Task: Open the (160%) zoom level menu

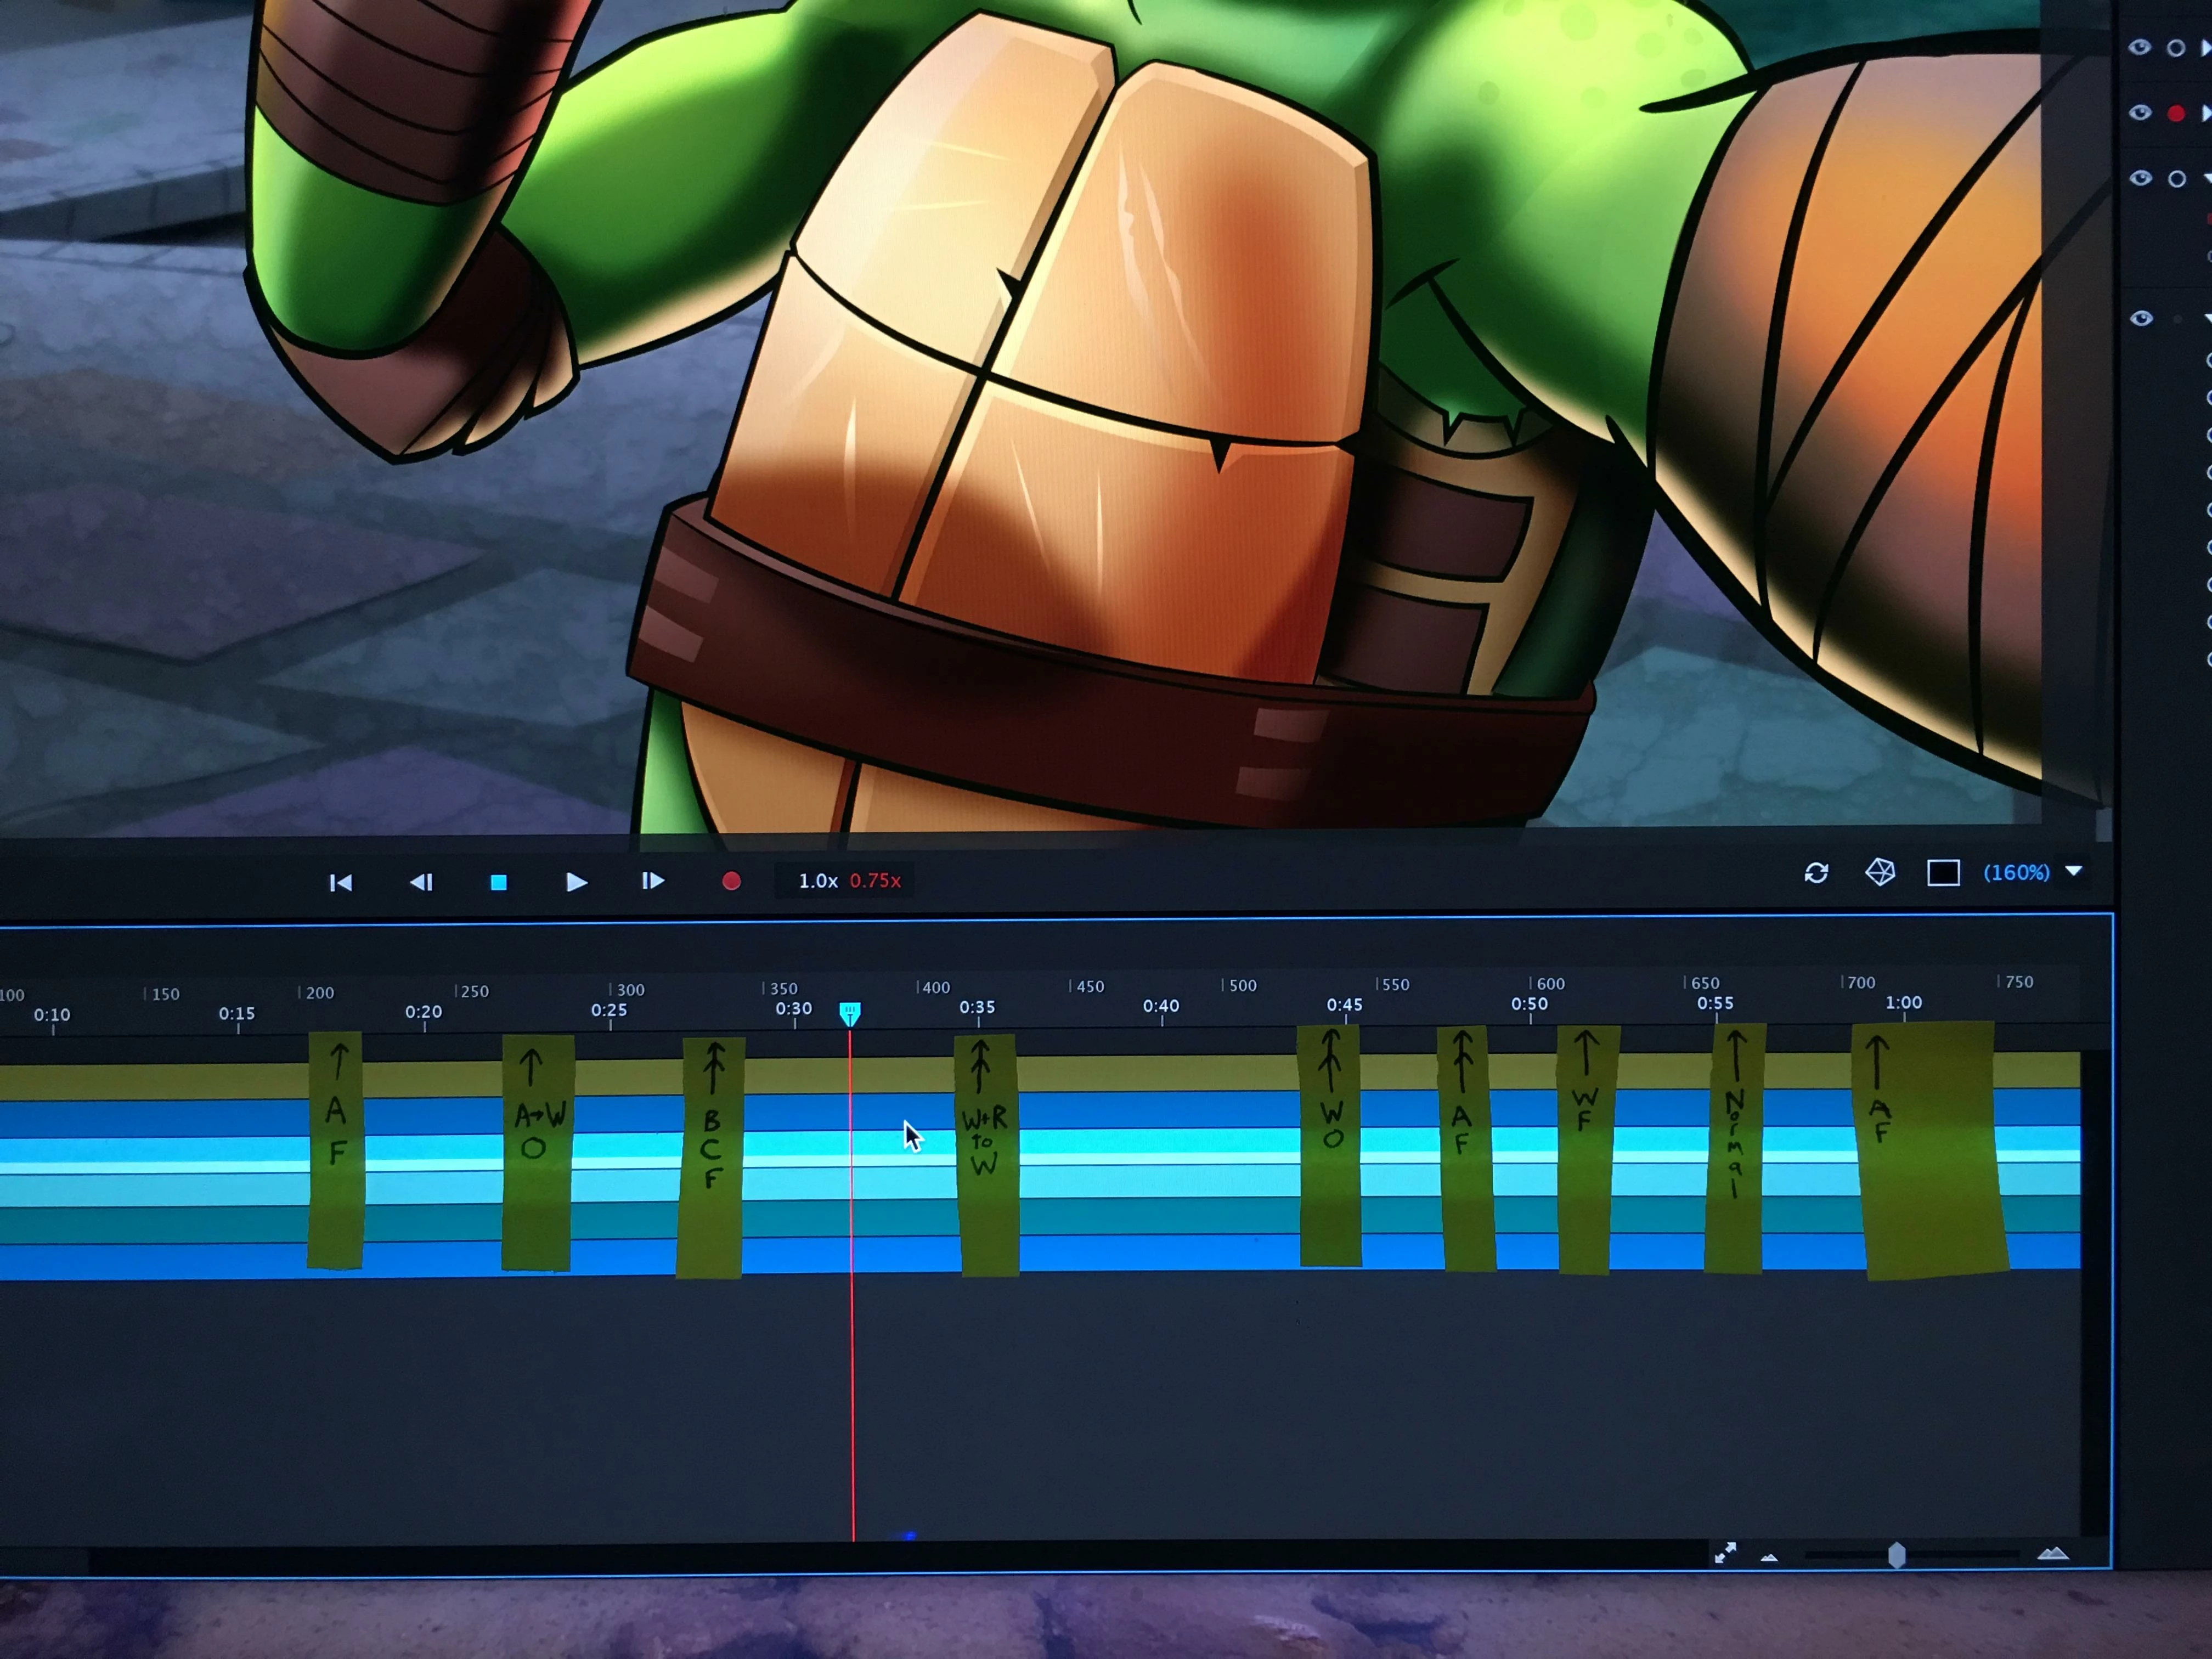Action: 2016,873
